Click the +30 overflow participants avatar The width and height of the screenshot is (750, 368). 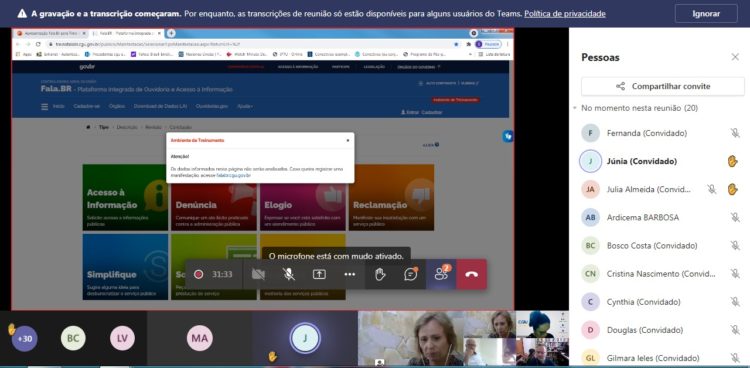coord(24,339)
